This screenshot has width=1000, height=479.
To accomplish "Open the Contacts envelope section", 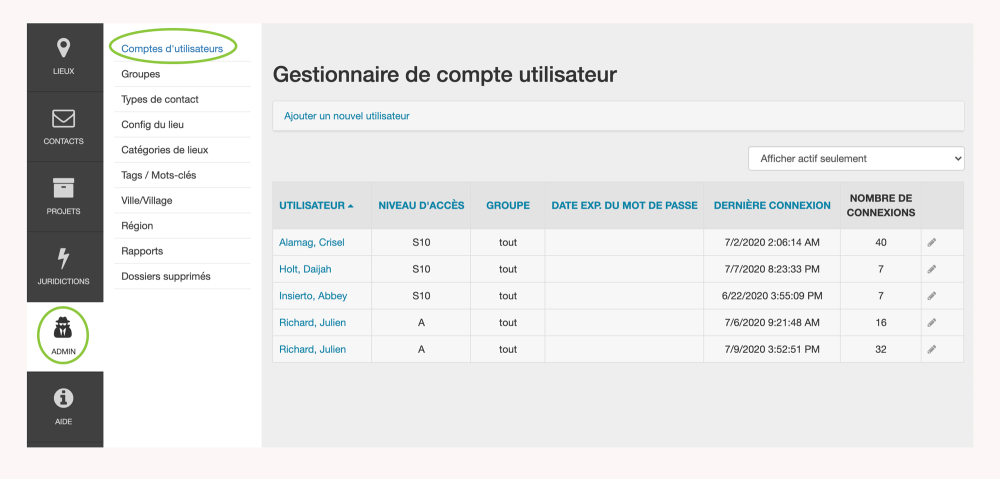I will [64, 126].
